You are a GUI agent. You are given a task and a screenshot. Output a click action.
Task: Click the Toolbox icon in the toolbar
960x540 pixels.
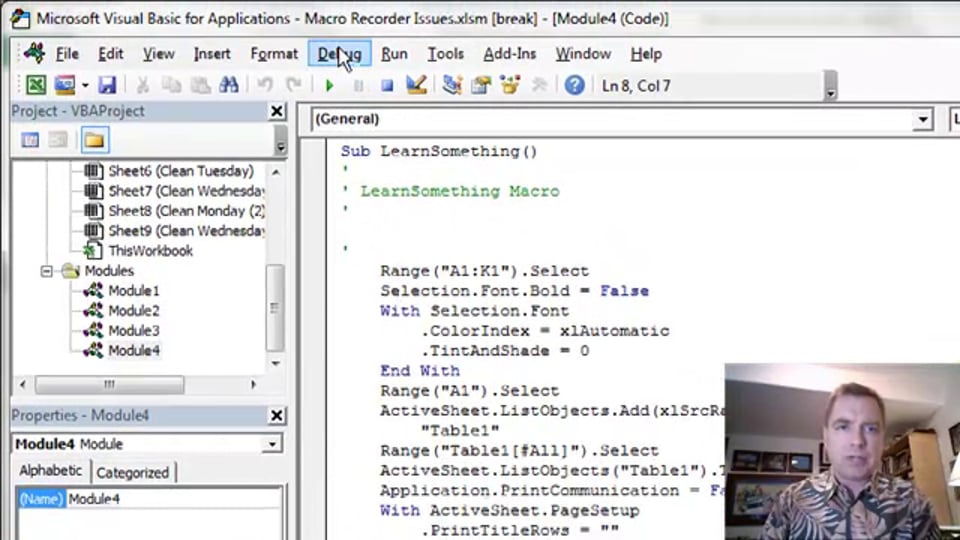pyautogui.click(x=539, y=85)
